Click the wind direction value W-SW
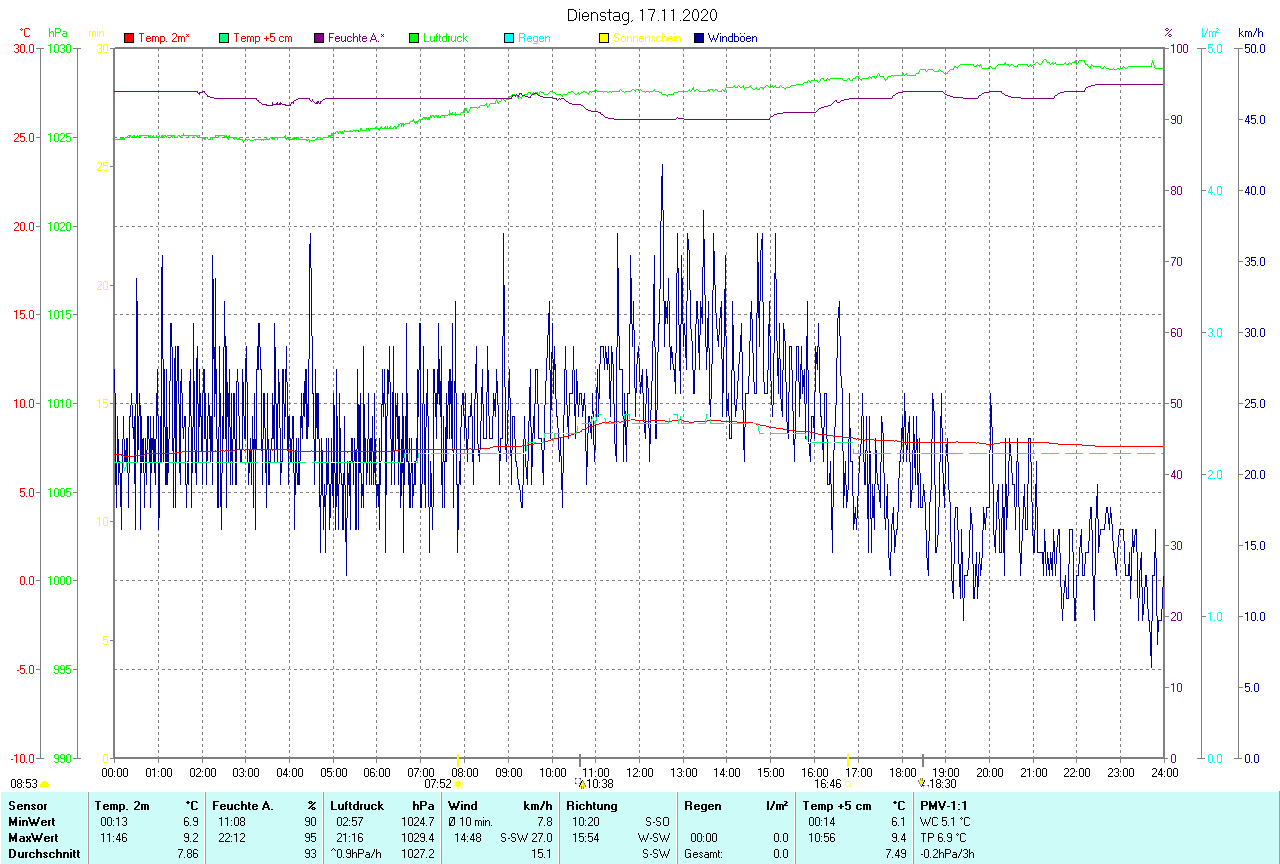Screen dimensions: 1280x864 (x=654, y=838)
